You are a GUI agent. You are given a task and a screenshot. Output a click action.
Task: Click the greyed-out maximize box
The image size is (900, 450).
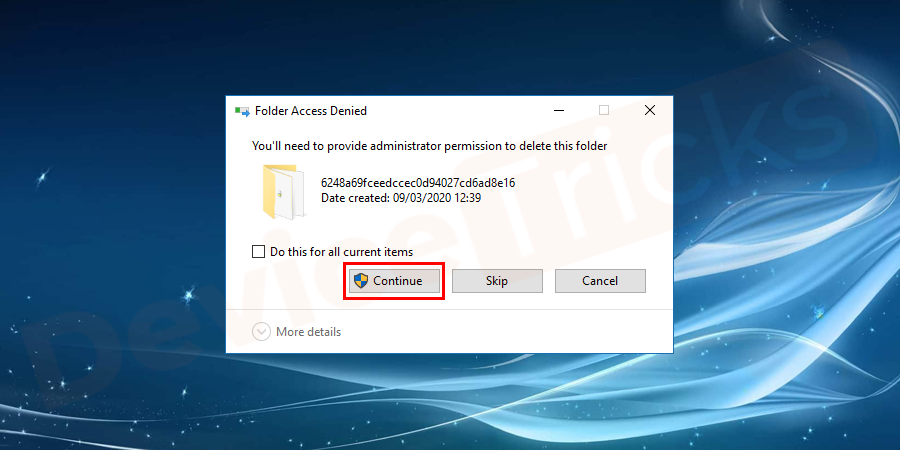[604, 110]
